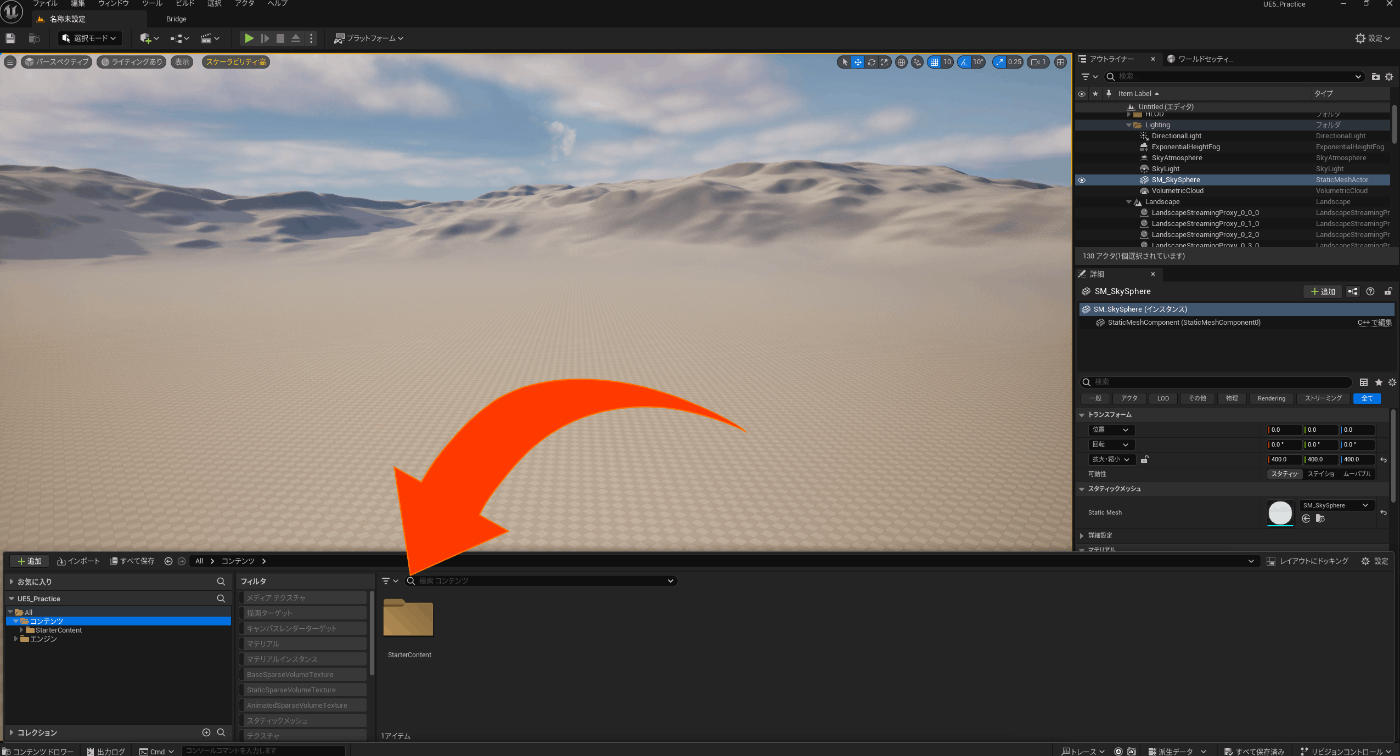Image resolution: width=1400 pixels, height=756 pixels.
Task: Open the ヘルプ menu
Action: click(278, 4)
